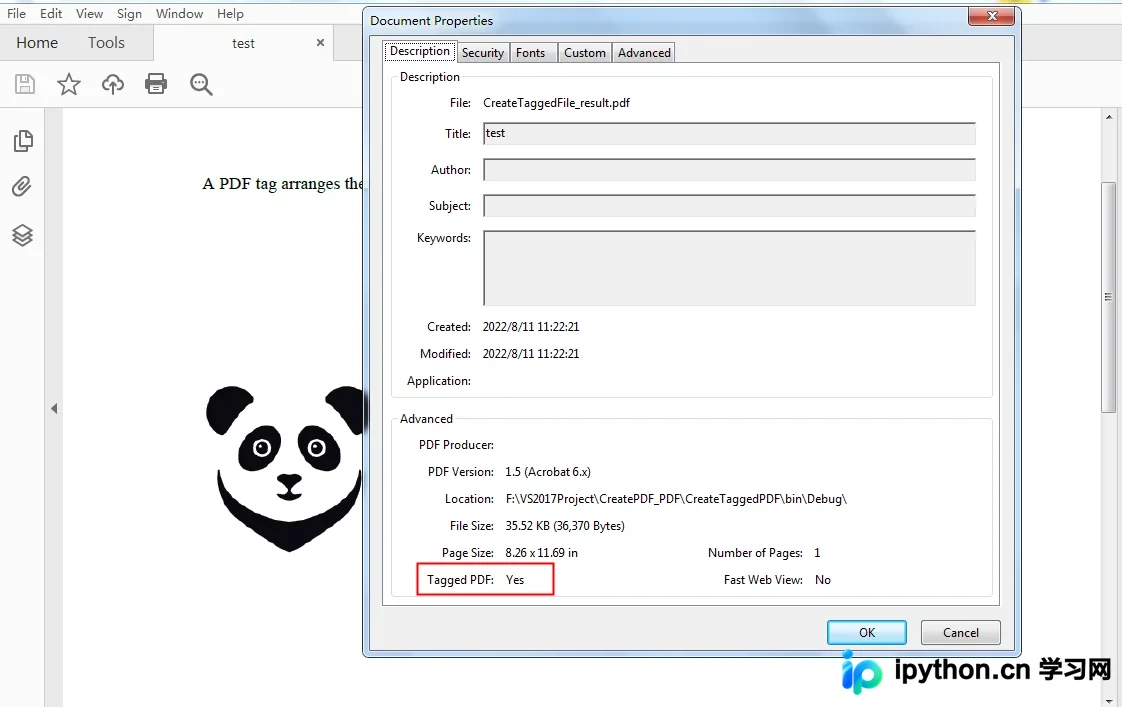Switch to the Tools tab
The height and width of the screenshot is (707, 1122).
[107, 43]
